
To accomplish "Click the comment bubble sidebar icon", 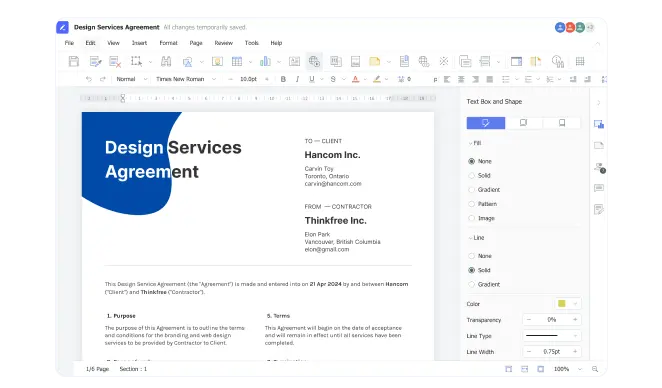I will [x=599, y=188].
